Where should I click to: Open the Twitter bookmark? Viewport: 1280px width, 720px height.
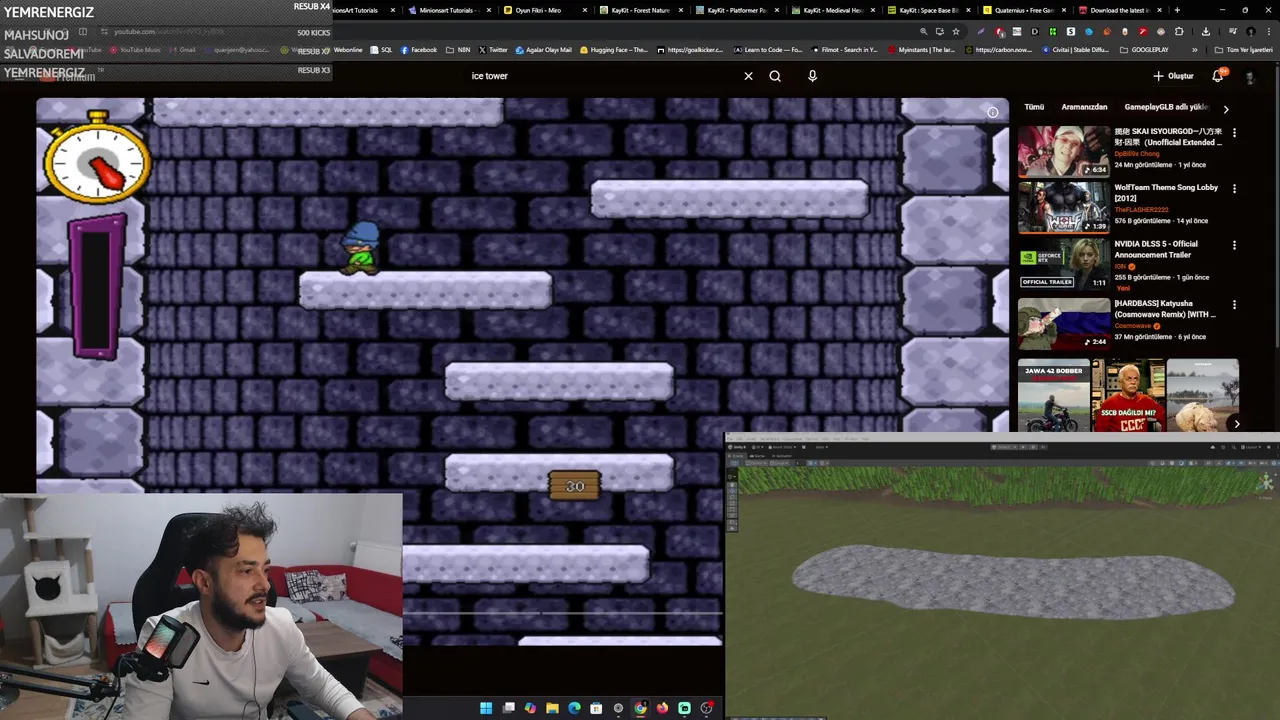tap(493, 50)
